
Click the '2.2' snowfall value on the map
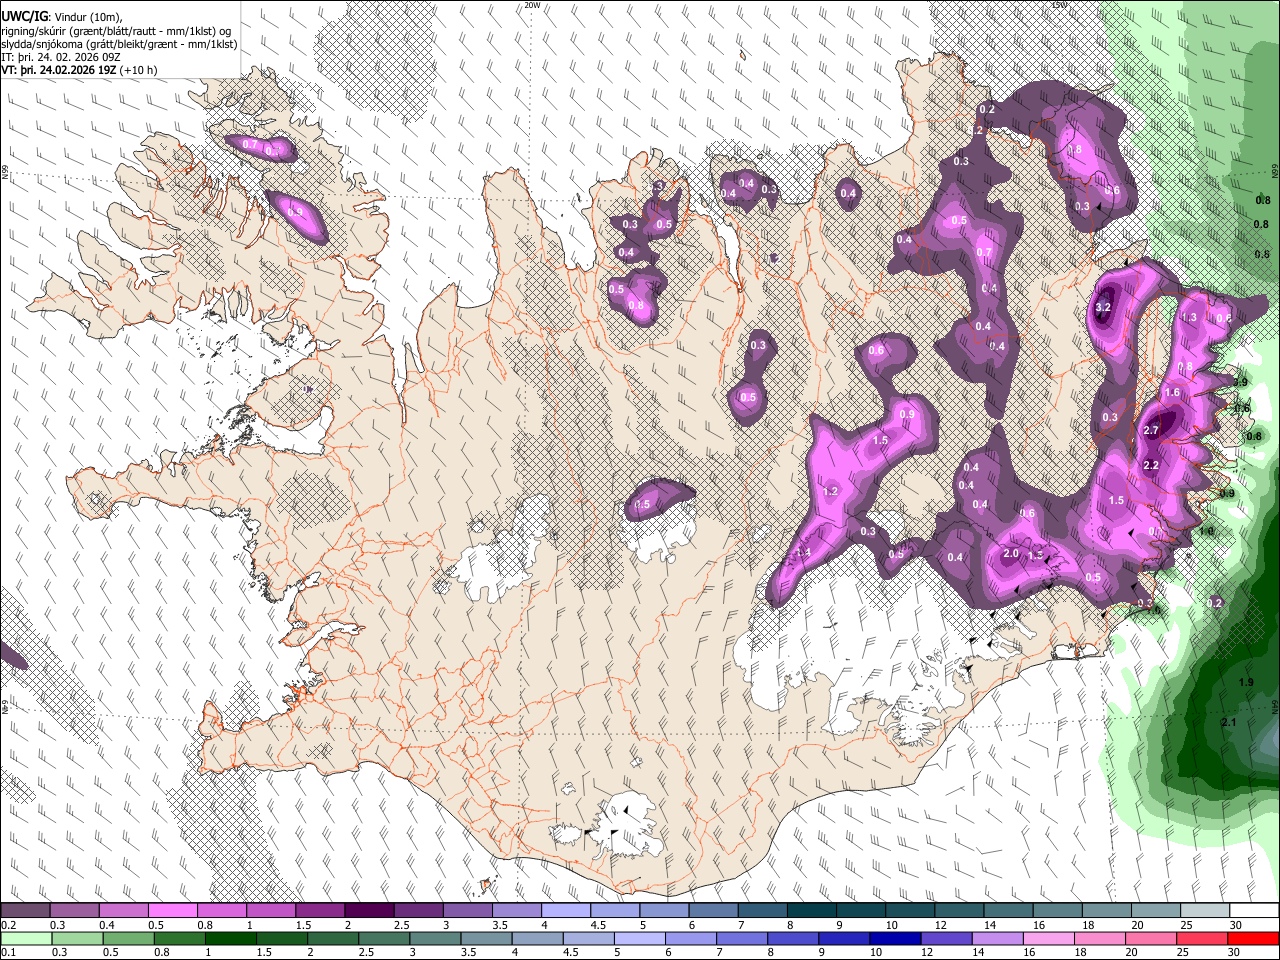1150,465
